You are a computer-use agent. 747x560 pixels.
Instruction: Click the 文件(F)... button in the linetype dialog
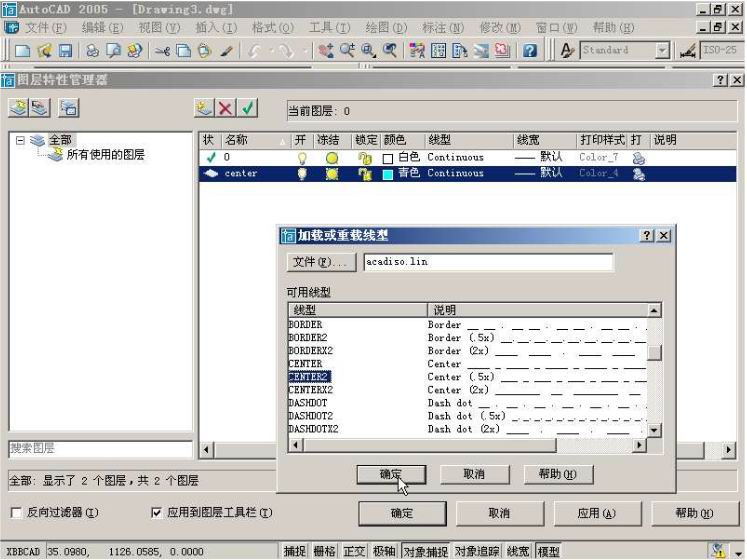(x=322, y=262)
